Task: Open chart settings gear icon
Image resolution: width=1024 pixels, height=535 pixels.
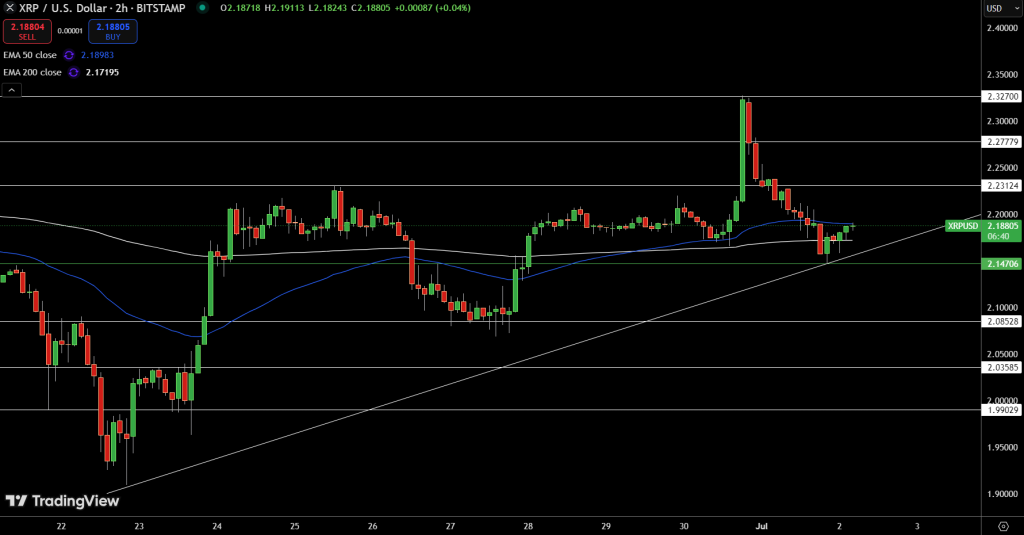Action: pyautogui.click(x=1004, y=526)
